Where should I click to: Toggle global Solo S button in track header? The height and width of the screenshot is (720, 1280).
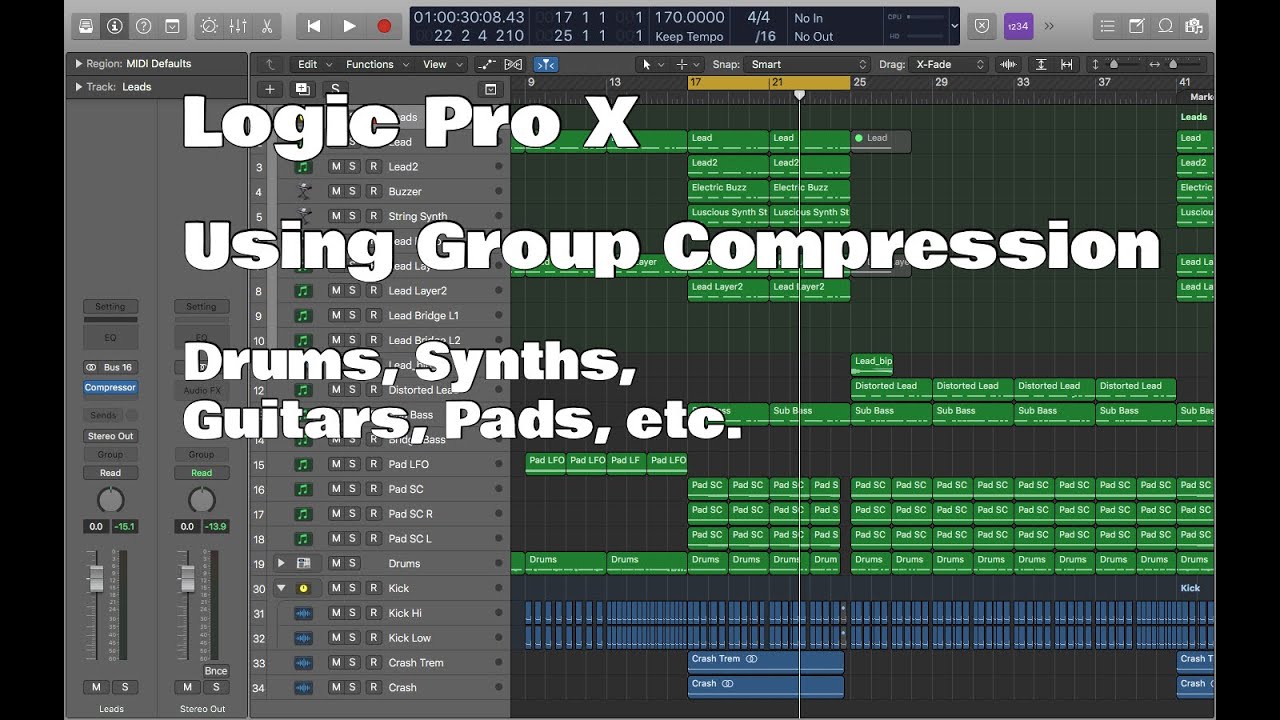point(334,89)
